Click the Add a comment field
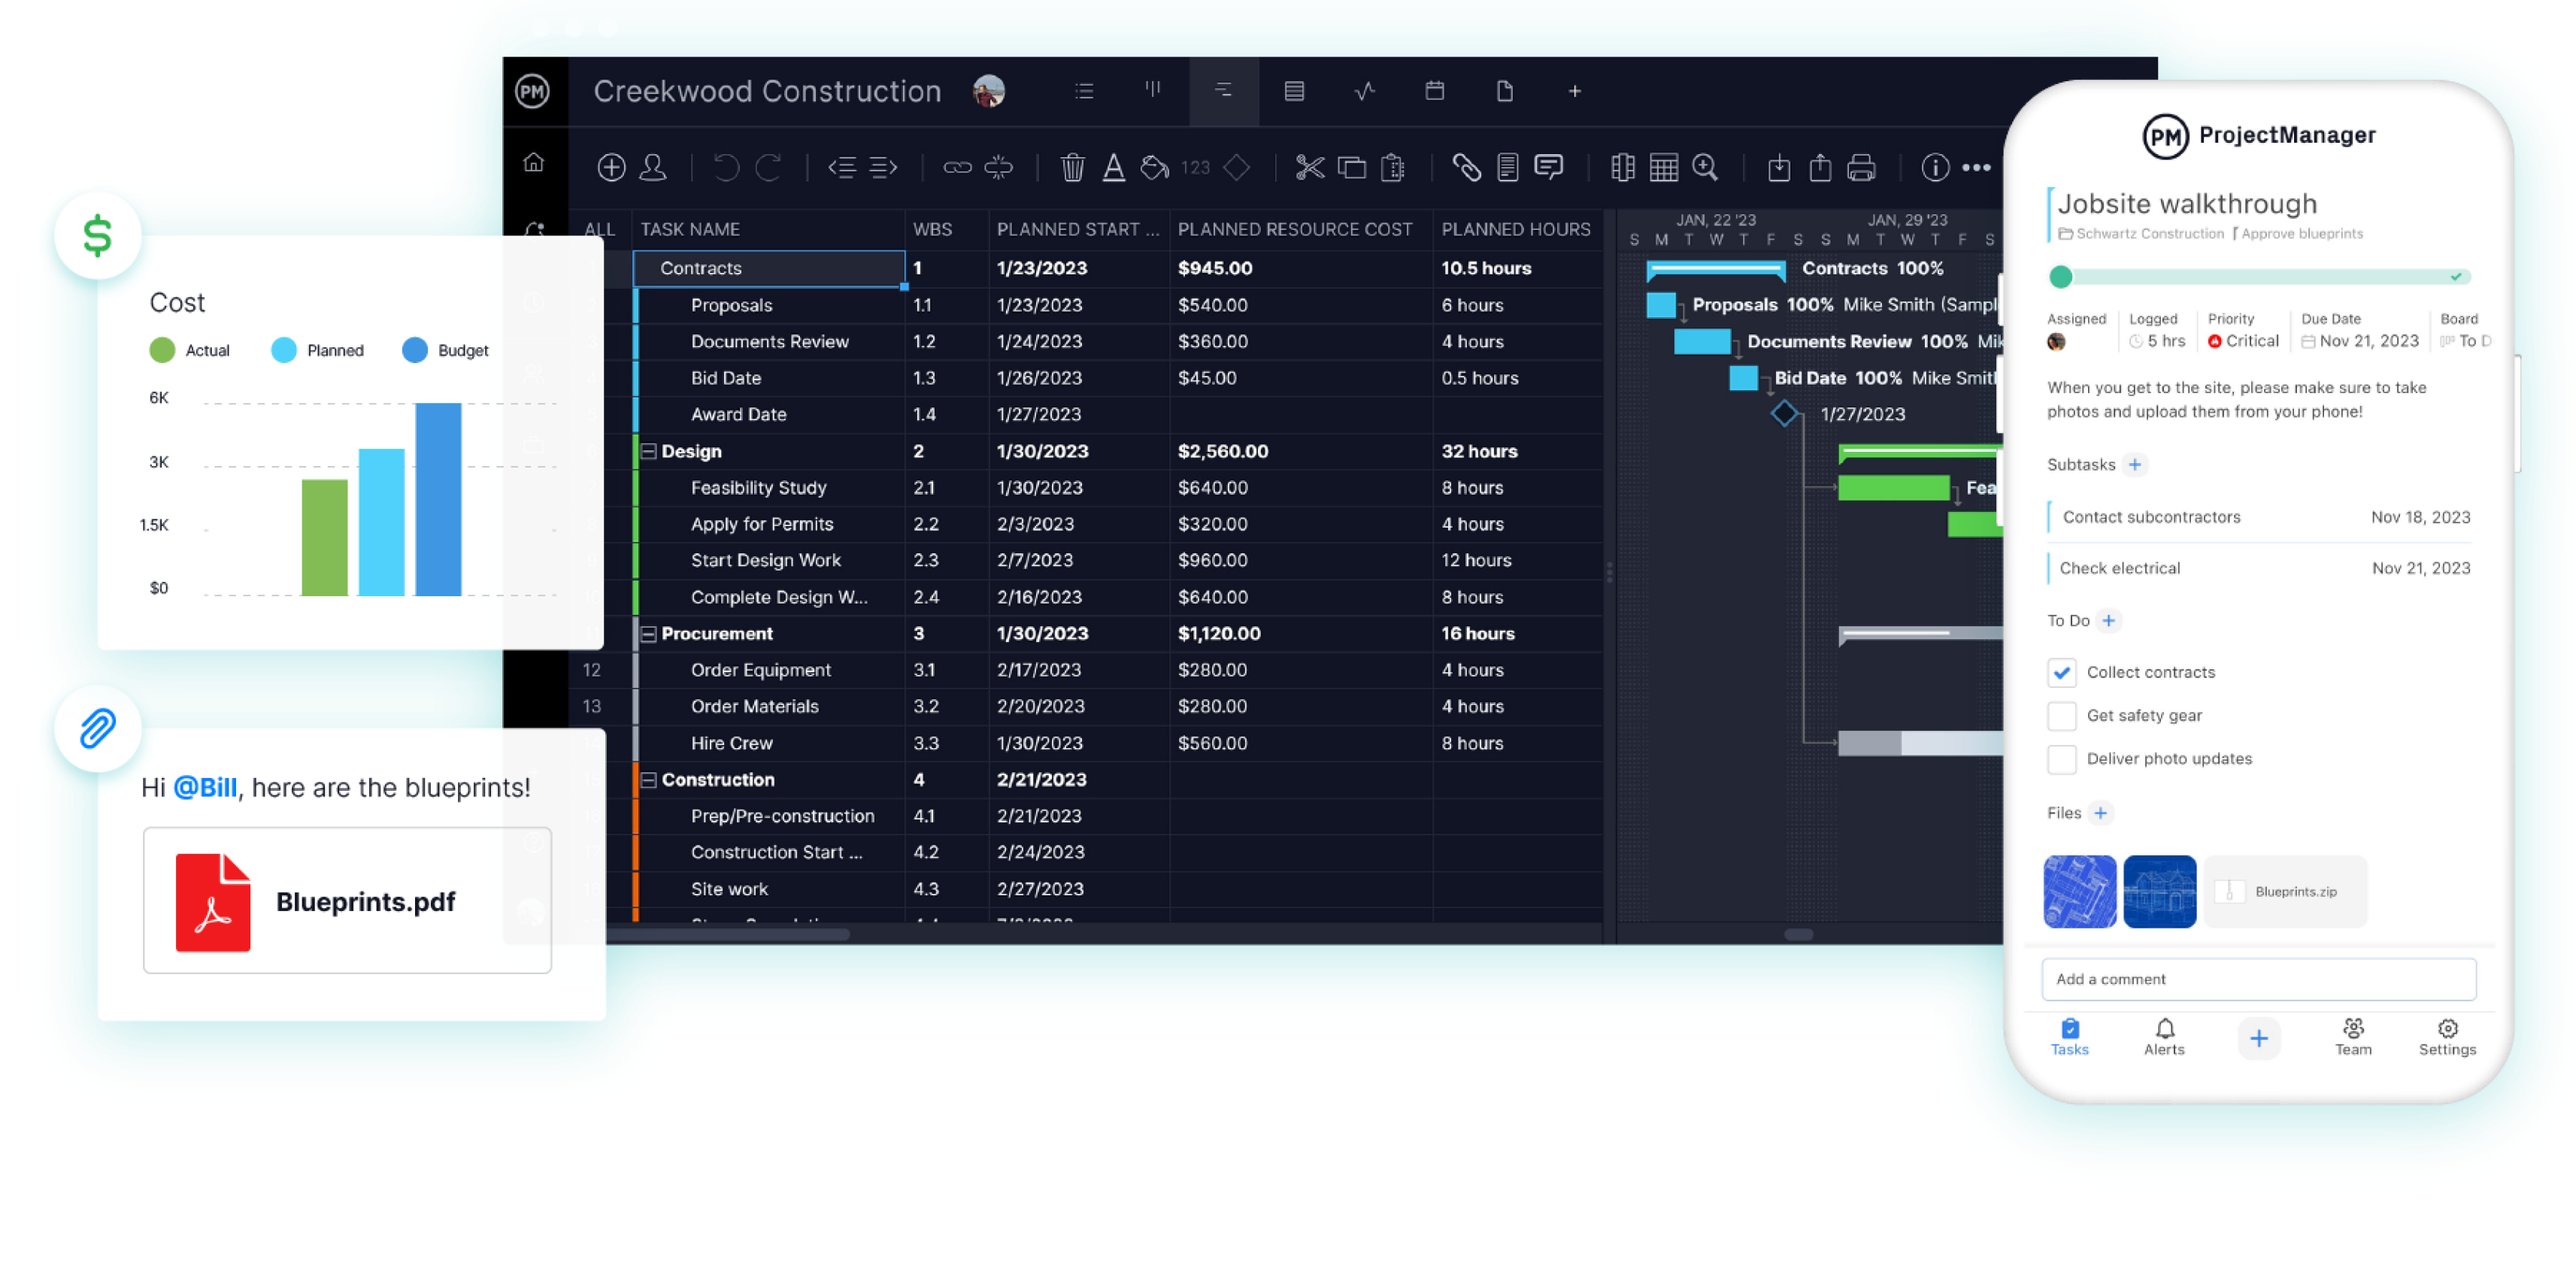The height and width of the screenshot is (1287, 2576). click(2259, 979)
